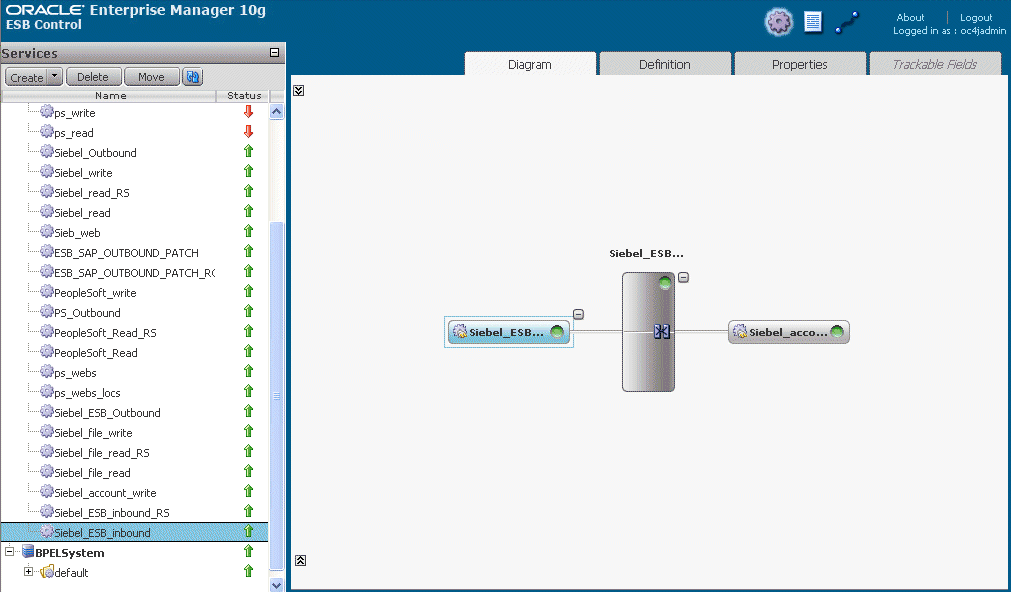Select the Siebel_file_write service

(93, 433)
